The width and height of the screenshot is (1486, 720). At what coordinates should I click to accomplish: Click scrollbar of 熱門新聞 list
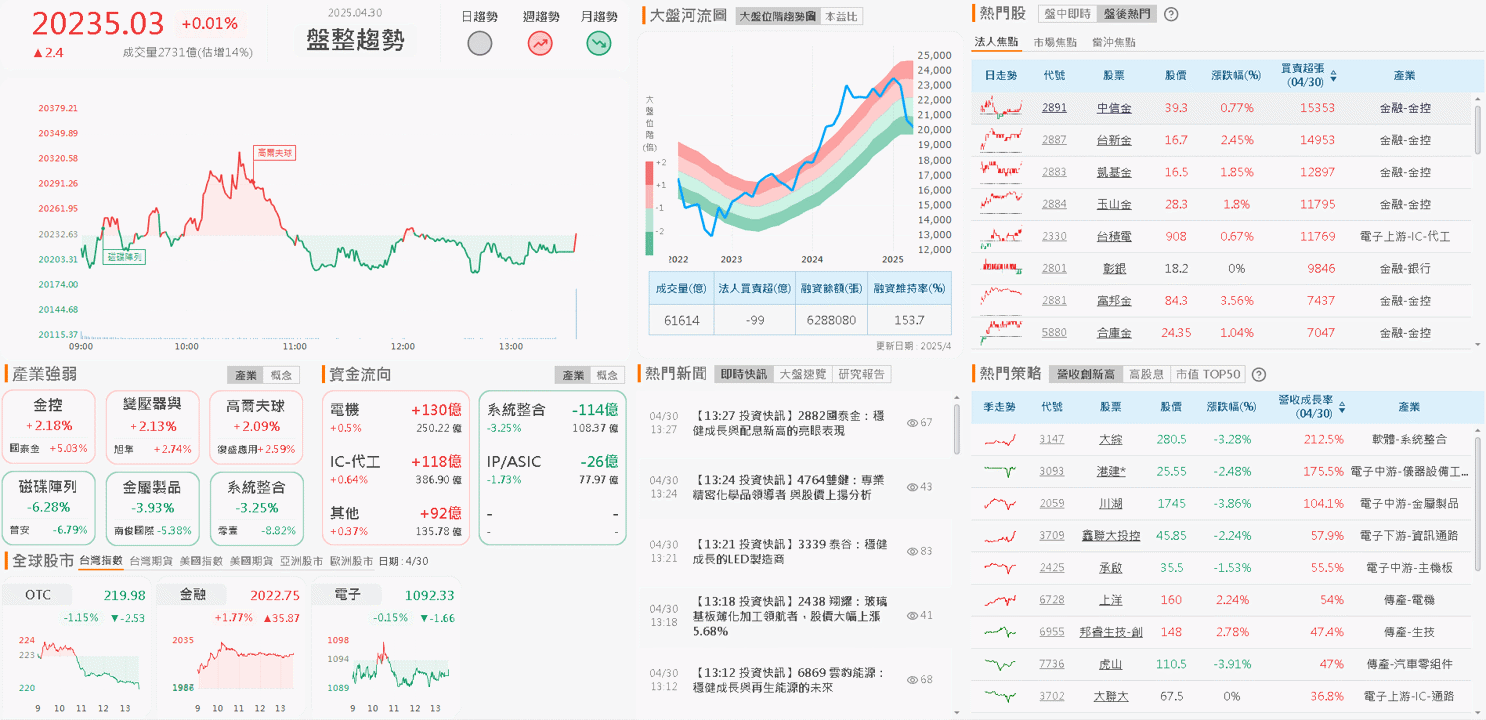pyautogui.click(x=958, y=430)
